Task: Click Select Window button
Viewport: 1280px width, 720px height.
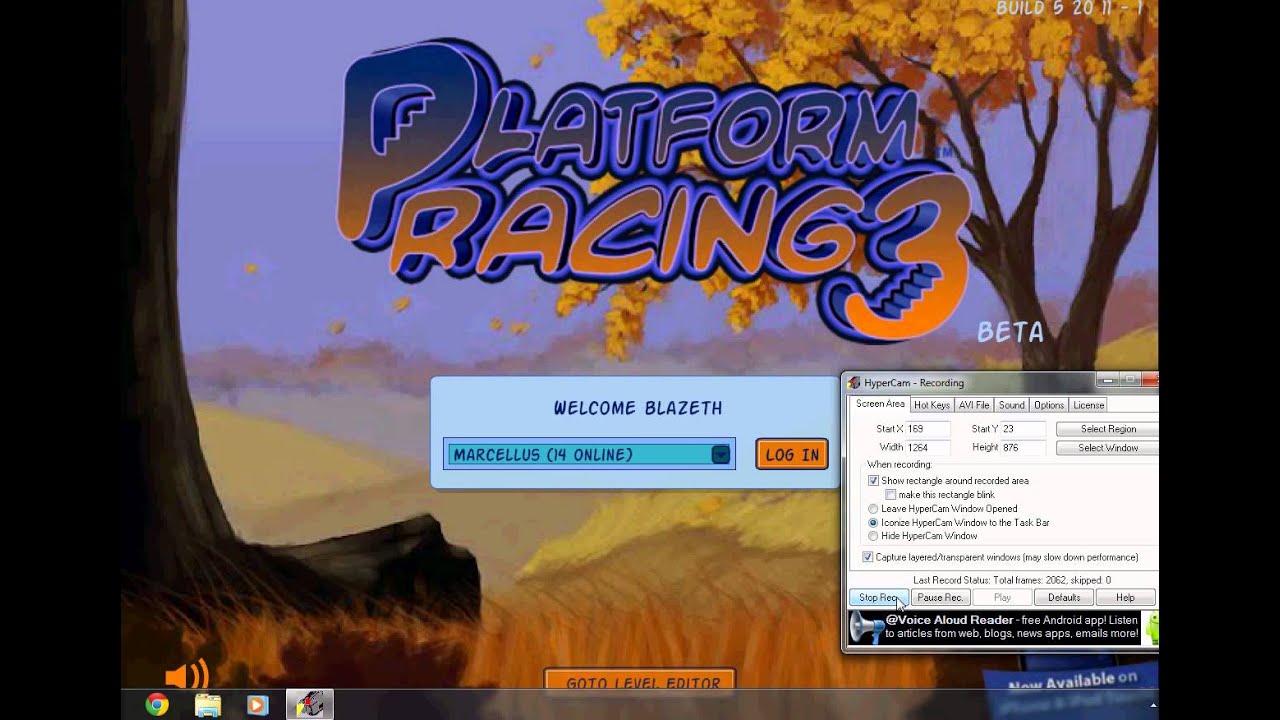Action: click(1107, 448)
